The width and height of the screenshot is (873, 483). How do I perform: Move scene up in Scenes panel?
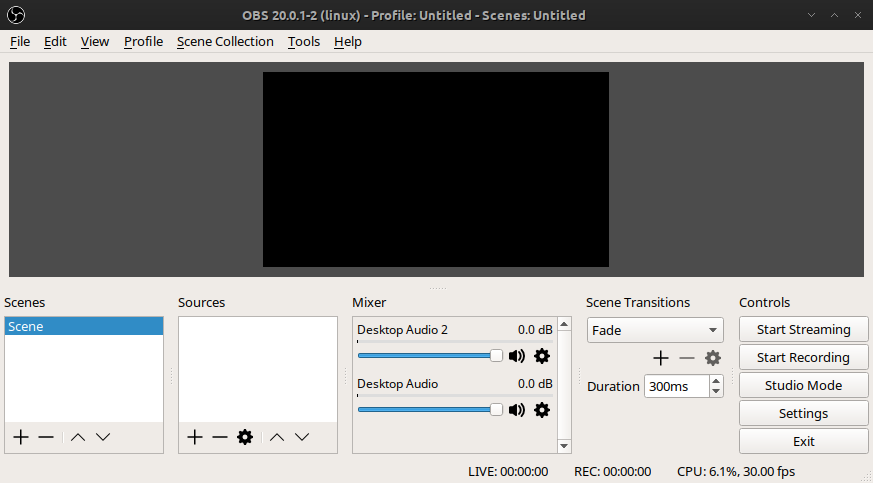[78, 437]
